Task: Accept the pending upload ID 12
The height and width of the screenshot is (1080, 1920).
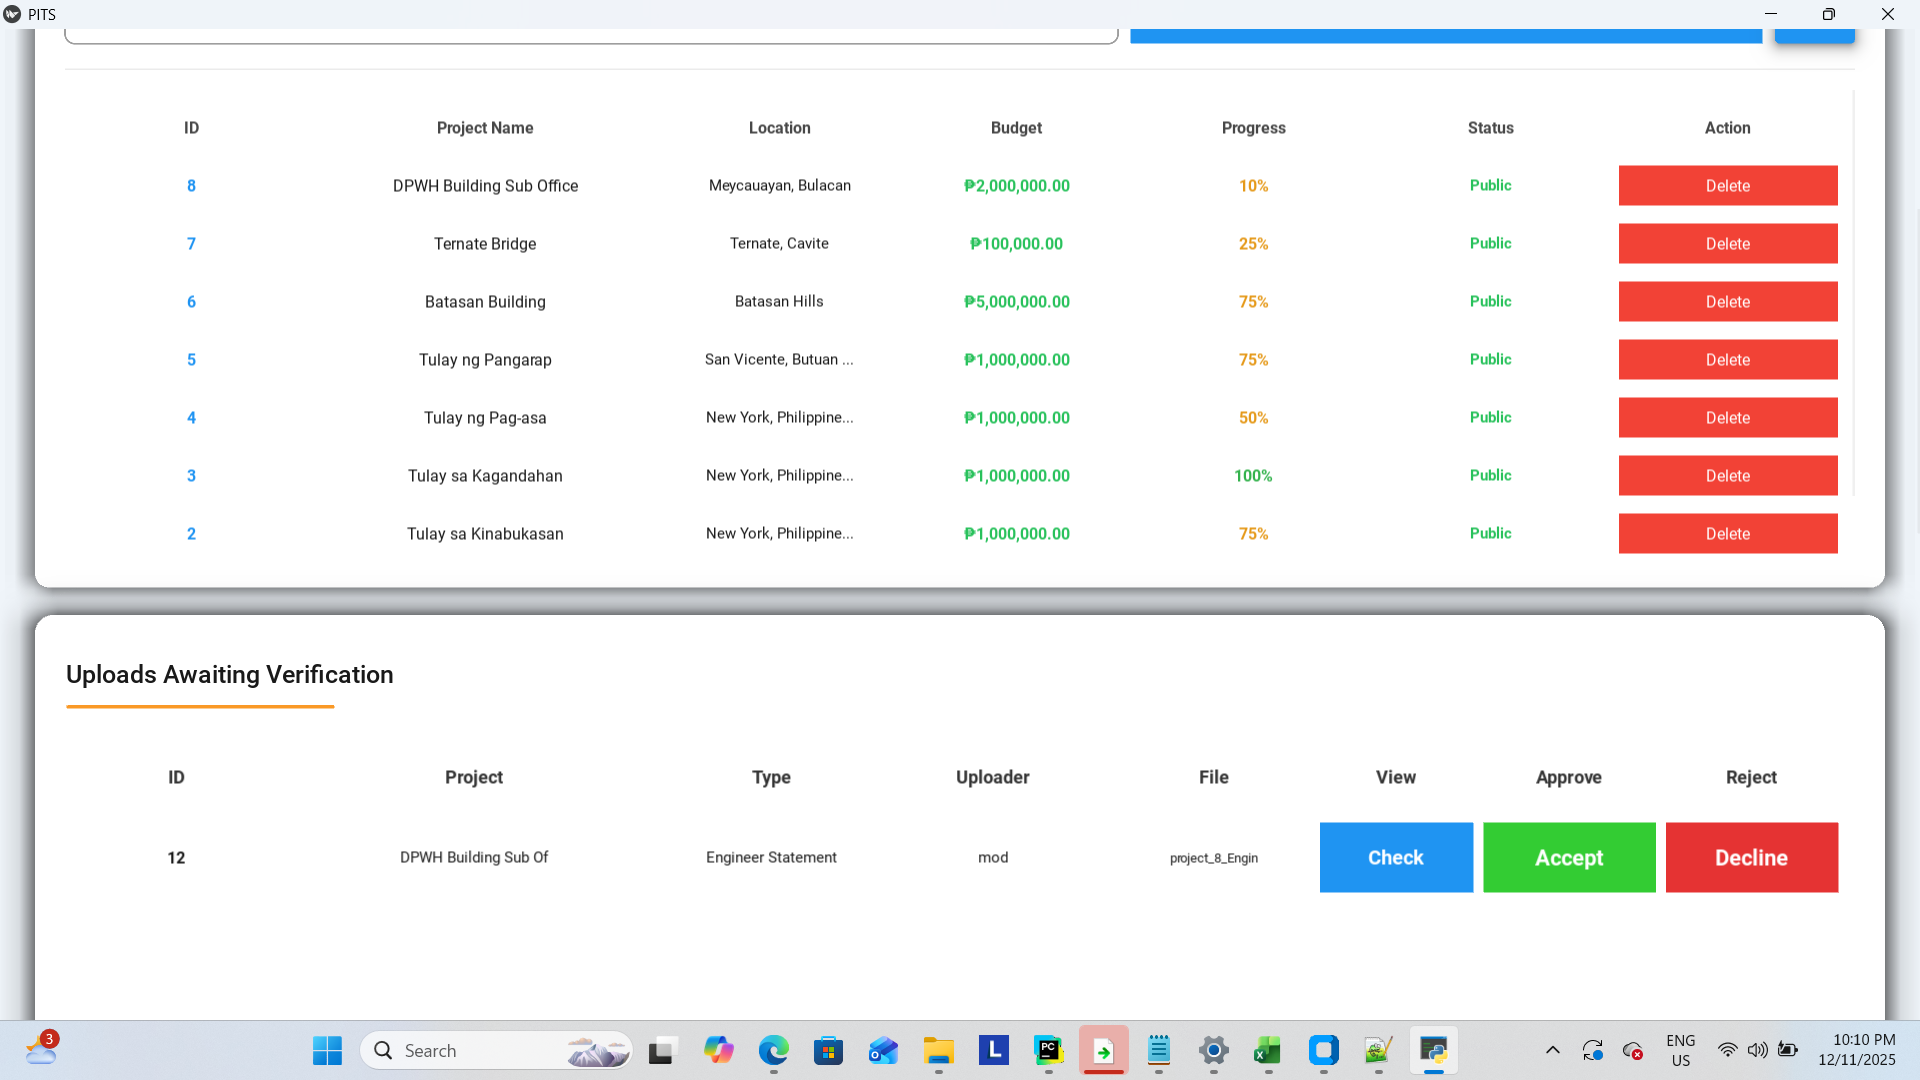Action: coord(1569,858)
